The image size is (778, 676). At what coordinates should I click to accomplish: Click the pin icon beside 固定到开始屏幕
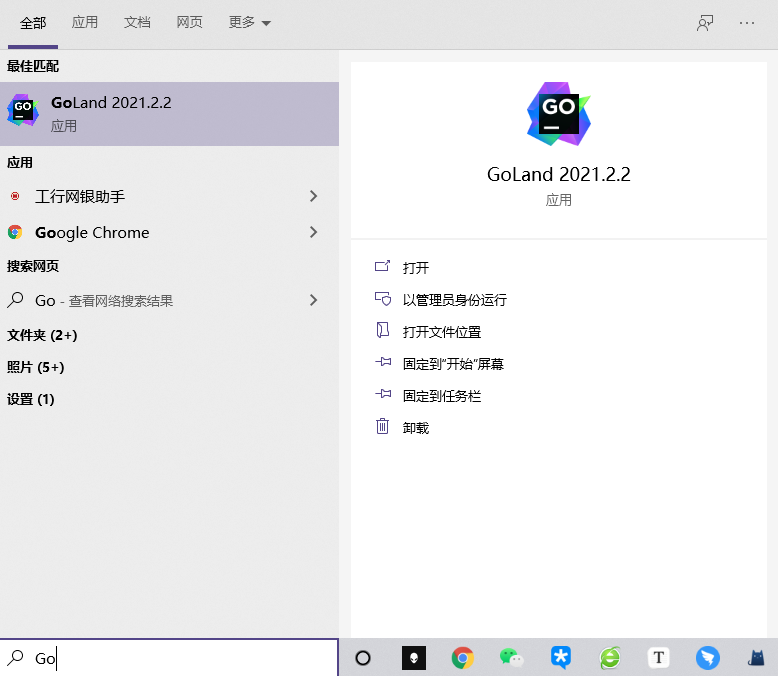[x=383, y=362]
